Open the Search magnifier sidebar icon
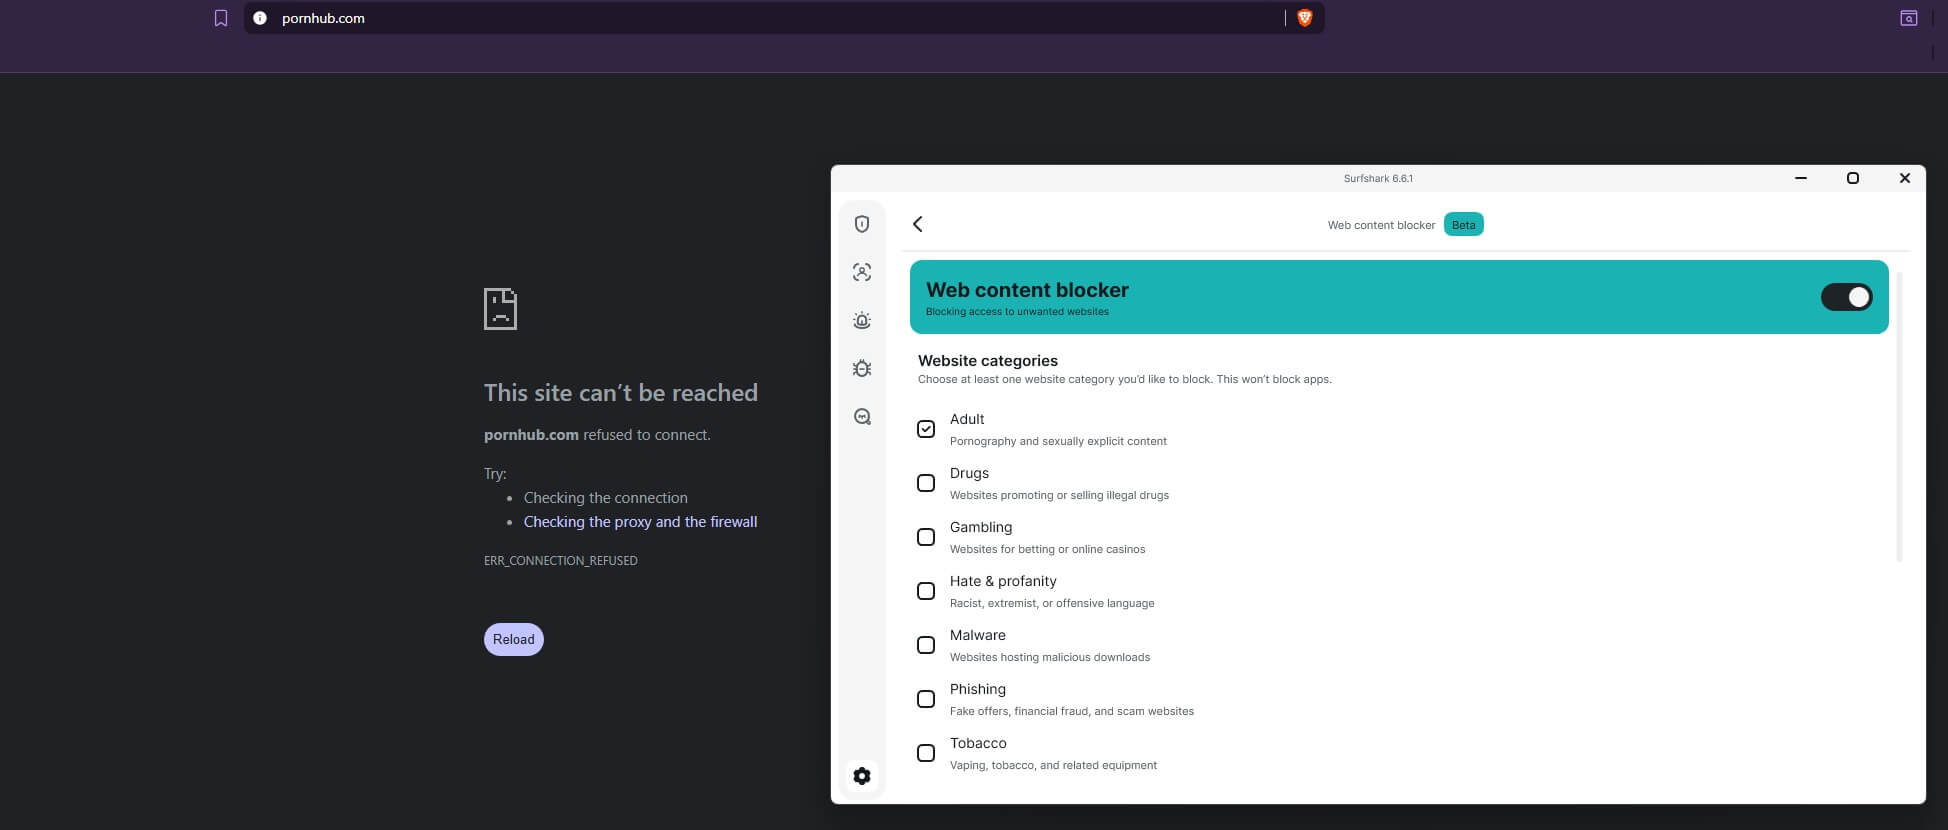Image resolution: width=1948 pixels, height=830 pixels. coord(862,417)
